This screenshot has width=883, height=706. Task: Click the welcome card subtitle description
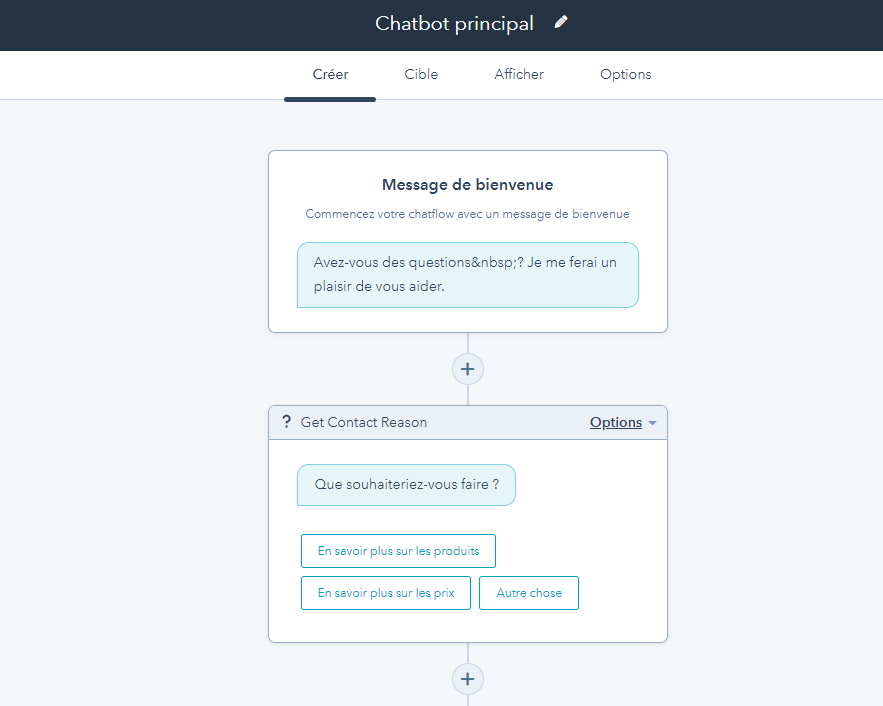[x=467, y=214]
